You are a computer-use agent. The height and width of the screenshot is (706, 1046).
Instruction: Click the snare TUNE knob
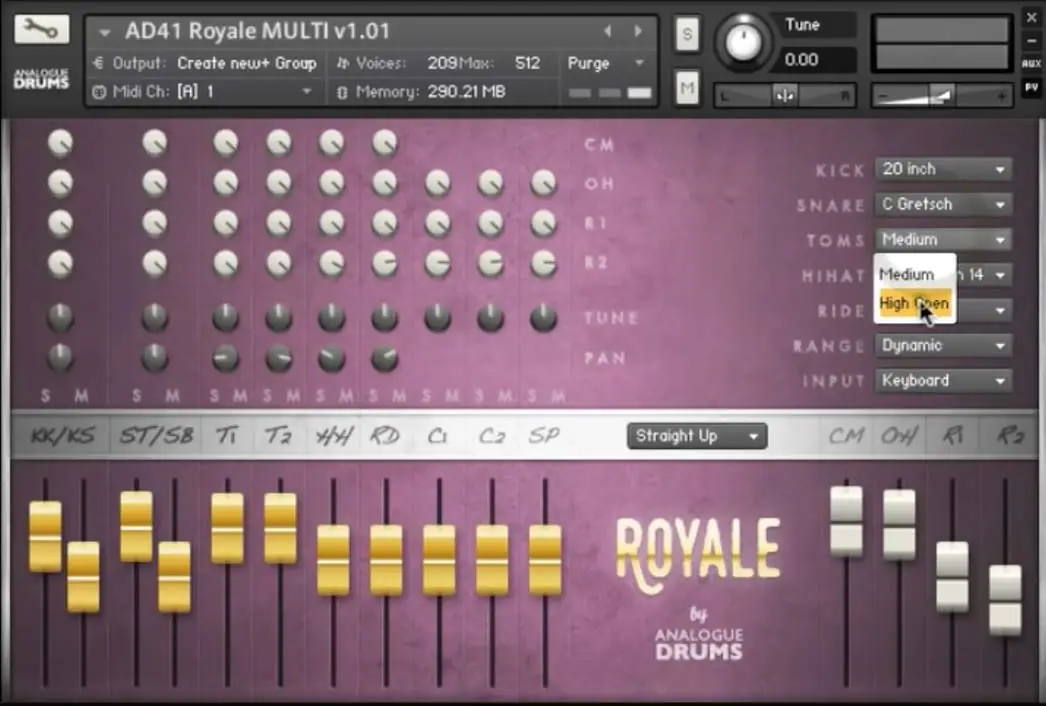(155, 318)
